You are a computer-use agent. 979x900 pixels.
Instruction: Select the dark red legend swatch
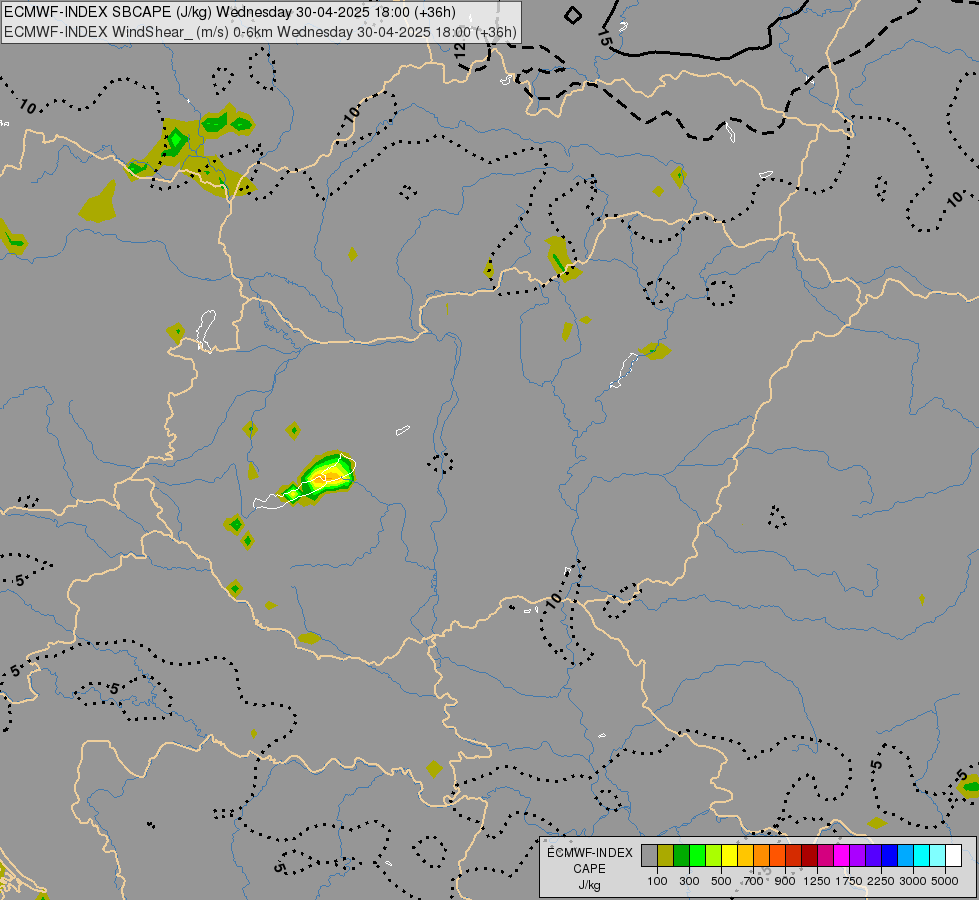click(x=809, y=856)
